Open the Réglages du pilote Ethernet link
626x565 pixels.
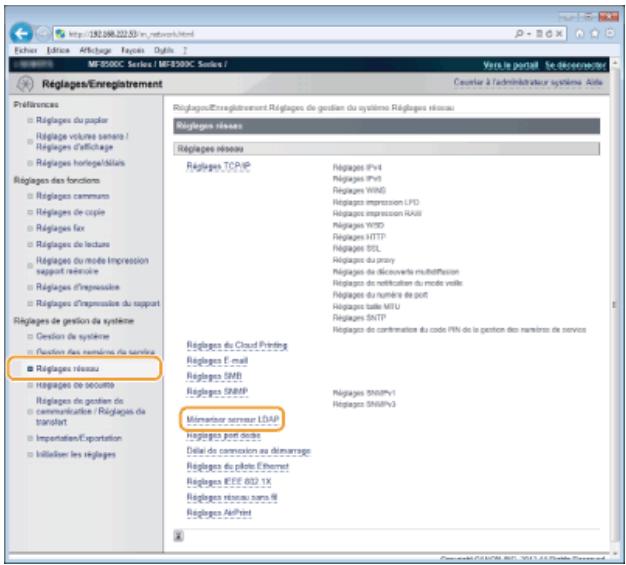(238, 466)
